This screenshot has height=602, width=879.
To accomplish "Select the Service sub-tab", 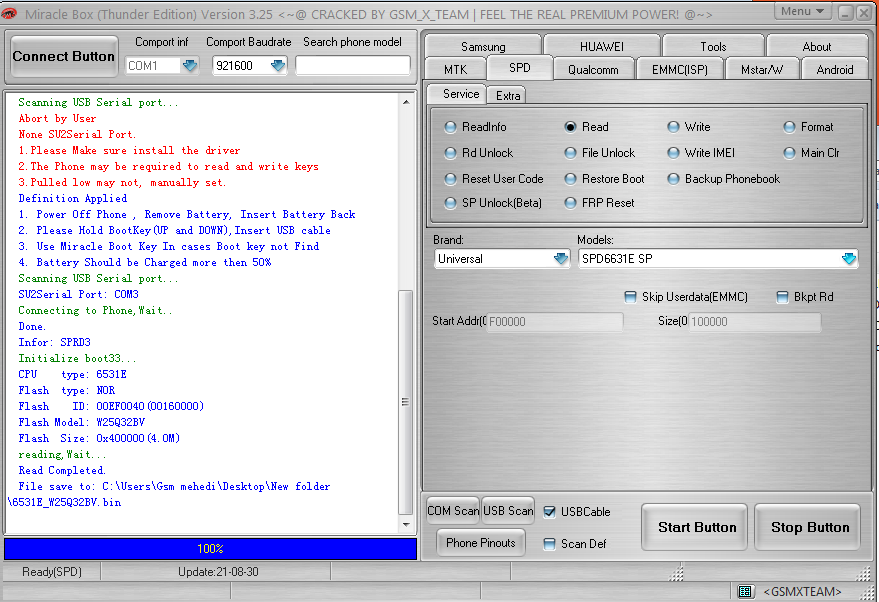I will pyautogui.click(x=461, y=94).
